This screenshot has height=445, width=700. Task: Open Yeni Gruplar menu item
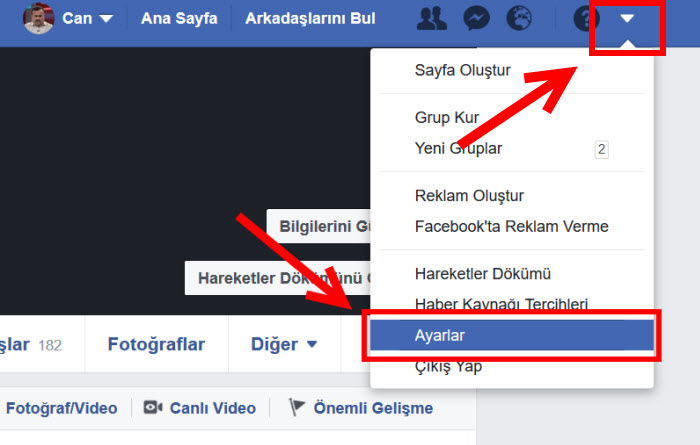[458, 148]
